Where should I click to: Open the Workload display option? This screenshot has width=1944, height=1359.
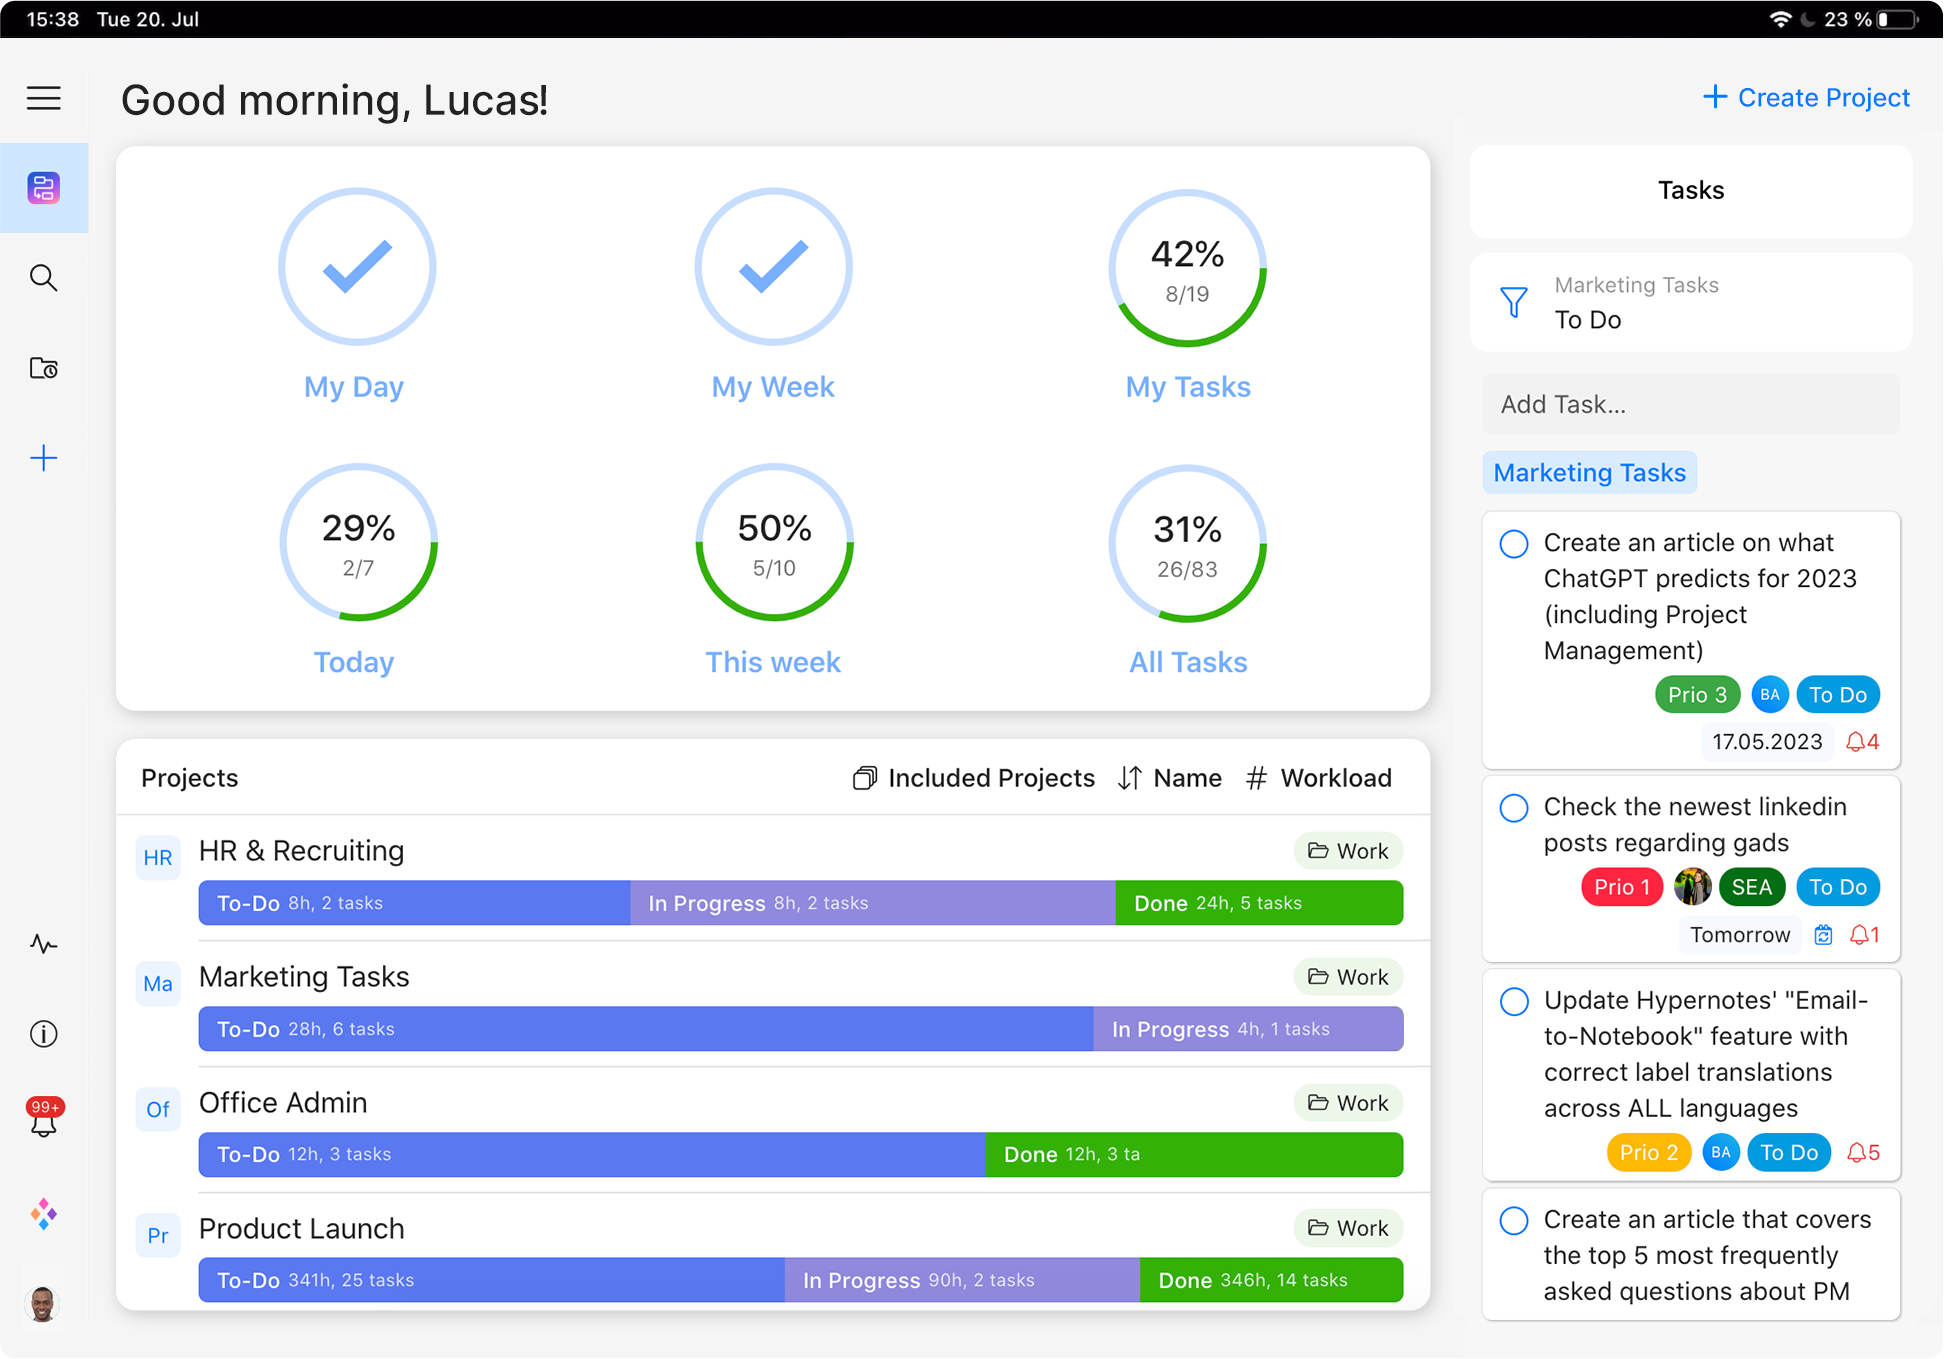coord(1319,778)
